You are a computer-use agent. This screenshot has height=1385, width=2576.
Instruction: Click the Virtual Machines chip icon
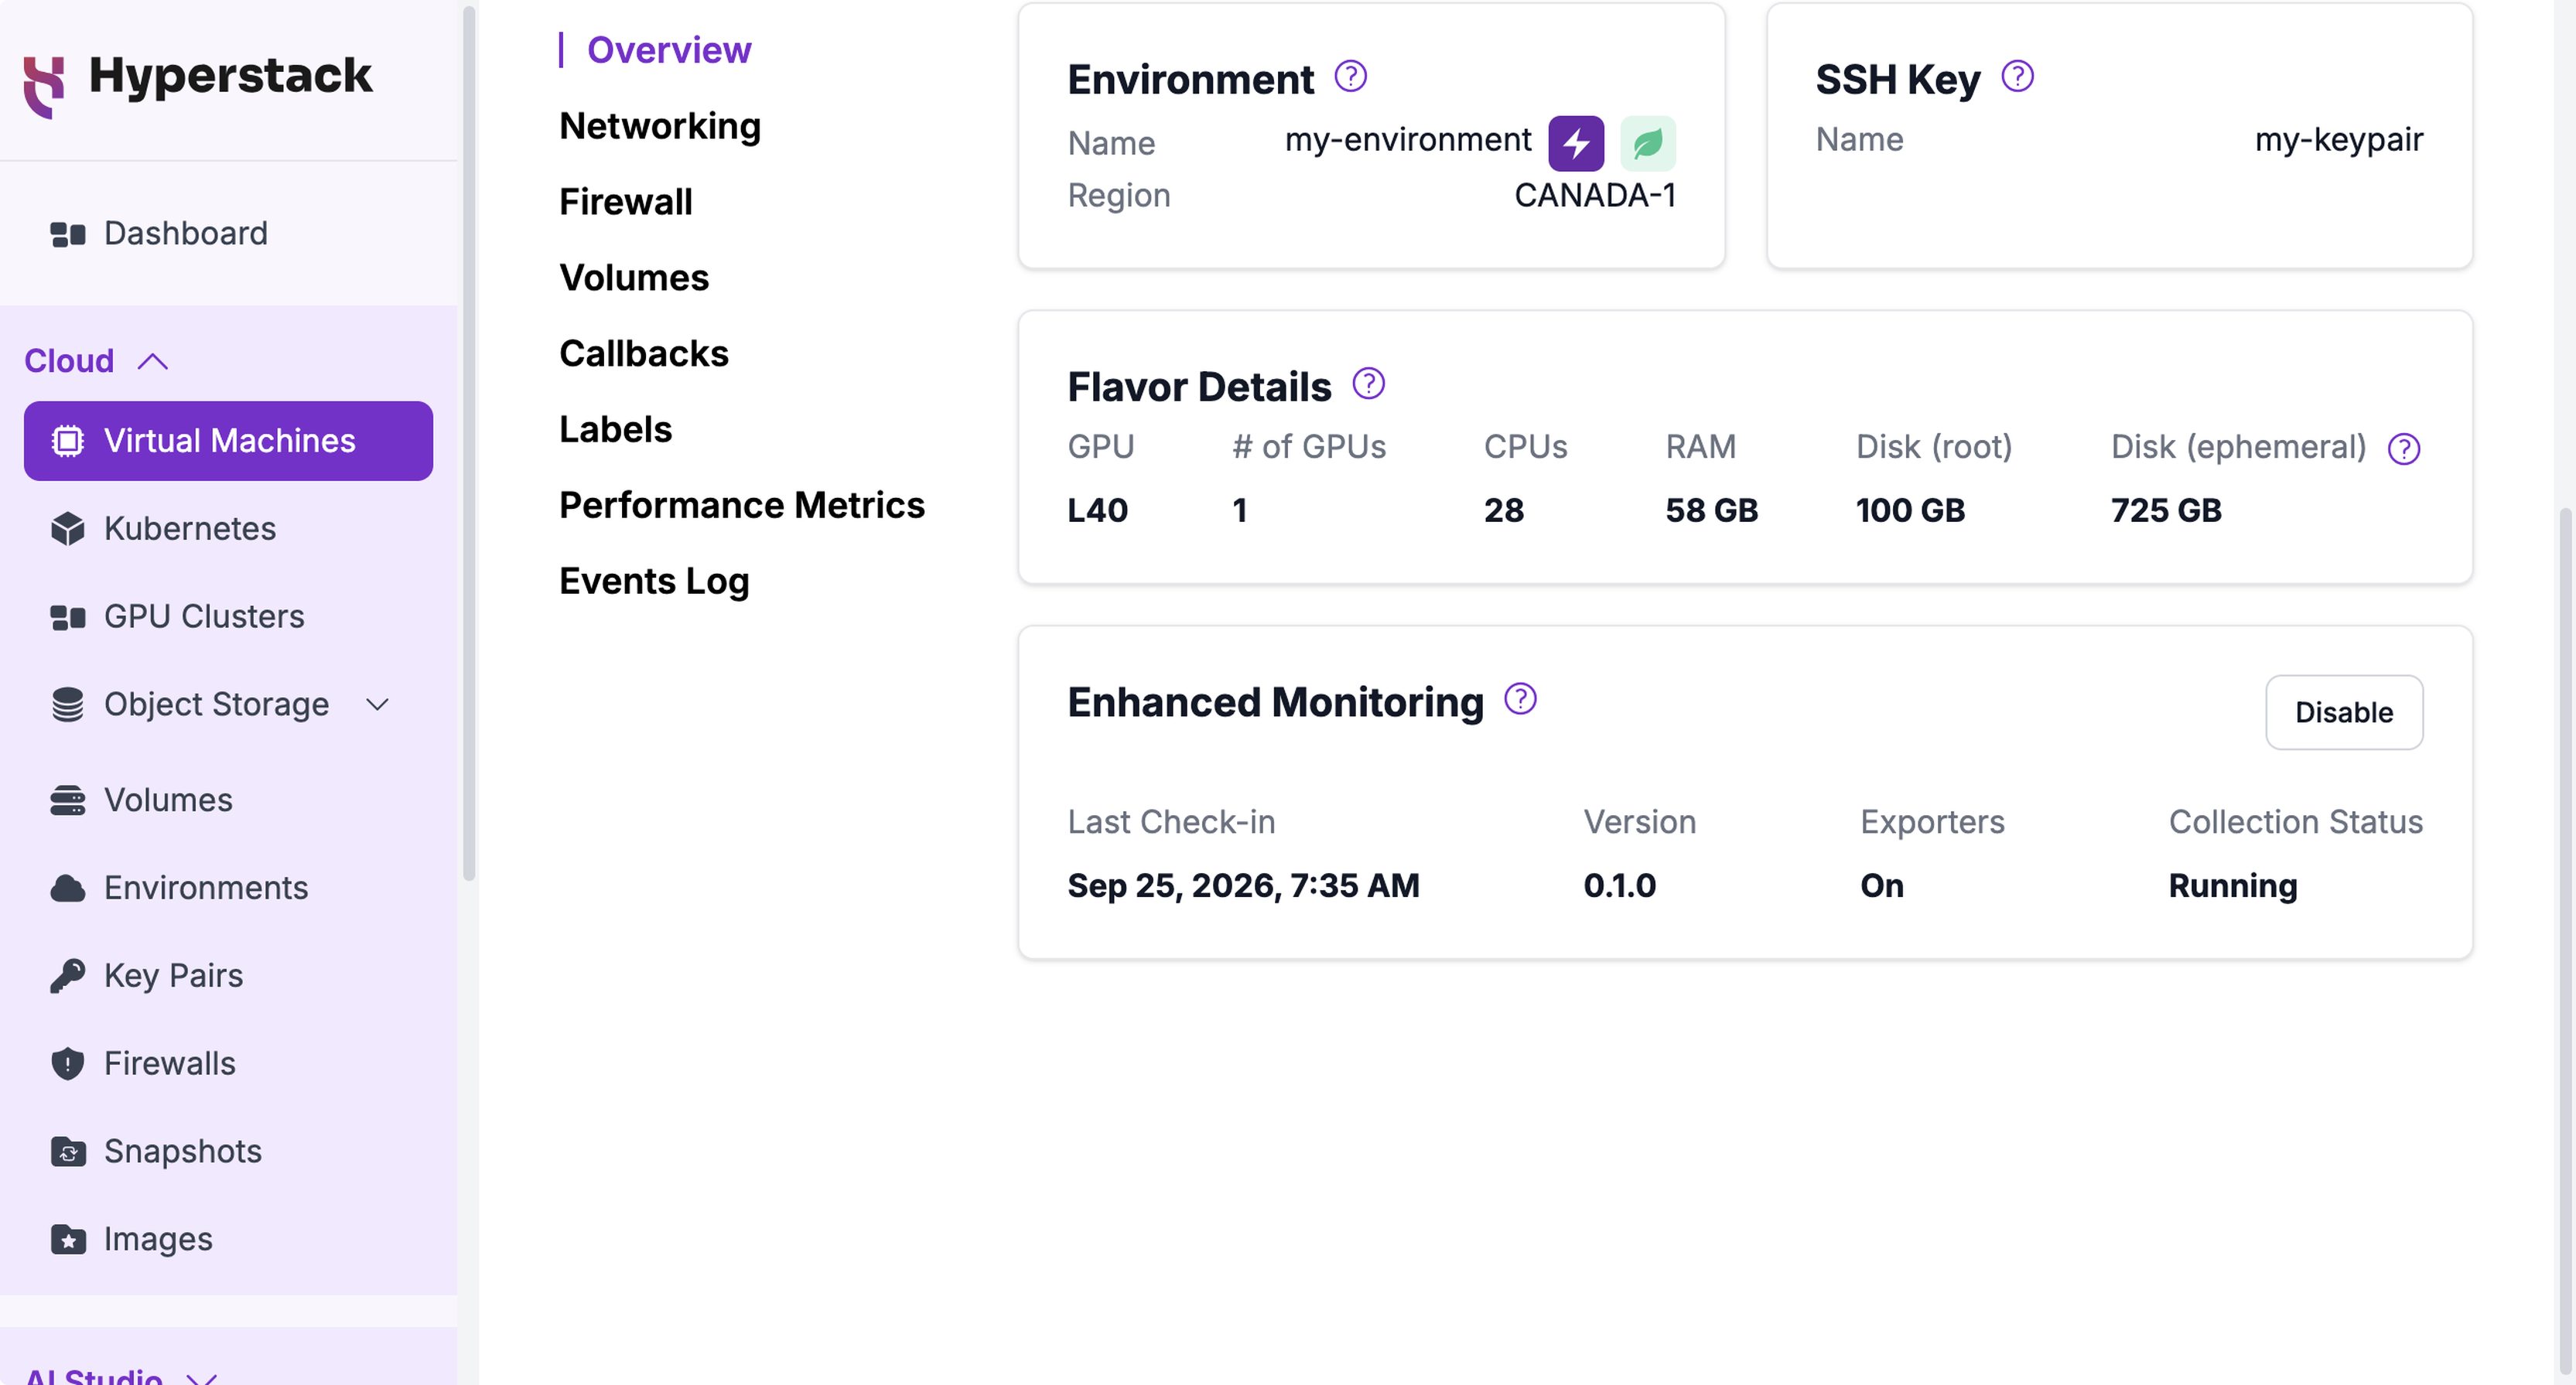pyautogui.click(x=67, y=441)
